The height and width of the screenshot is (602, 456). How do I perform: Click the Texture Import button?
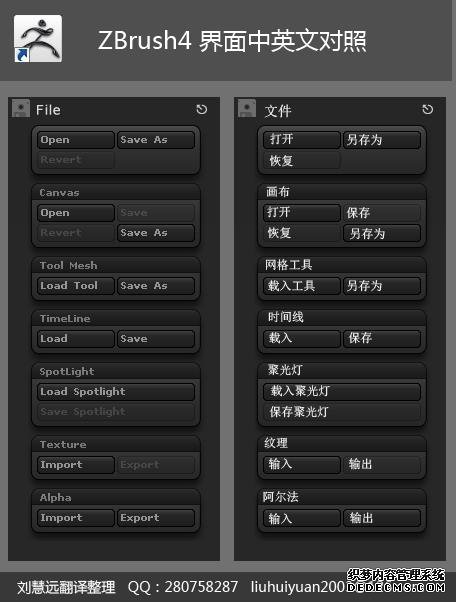(x=76, y=465)
